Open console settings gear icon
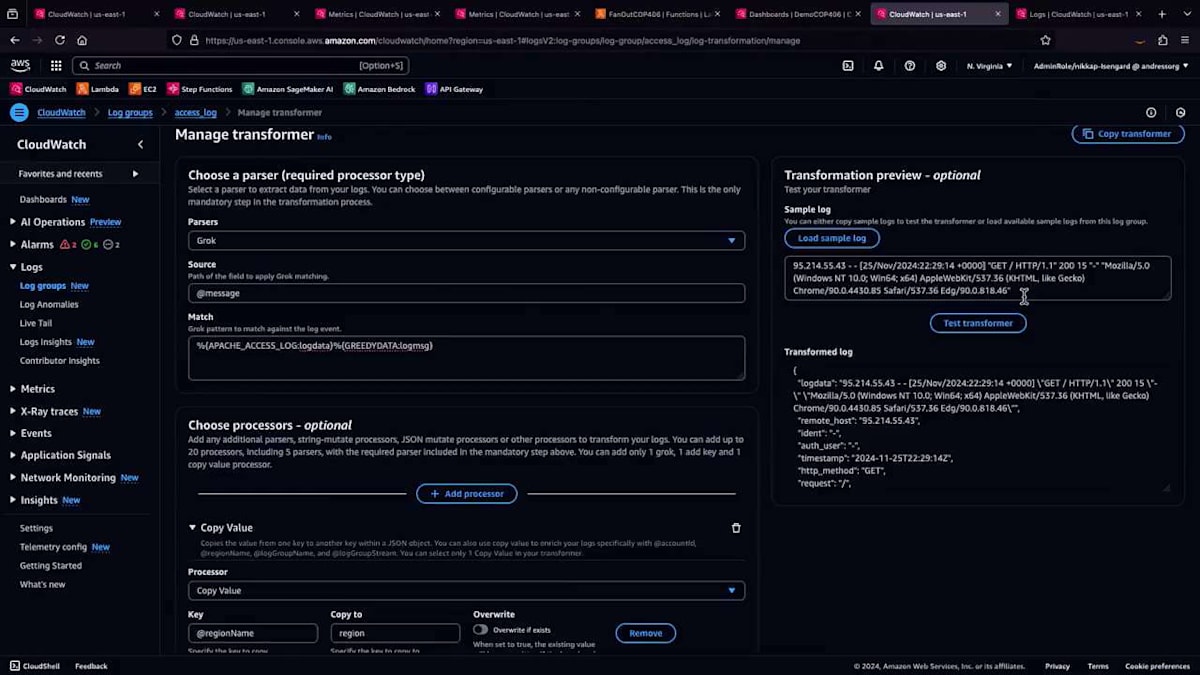Viewport: 1200px width, 675px height. (x=940, y=65)
